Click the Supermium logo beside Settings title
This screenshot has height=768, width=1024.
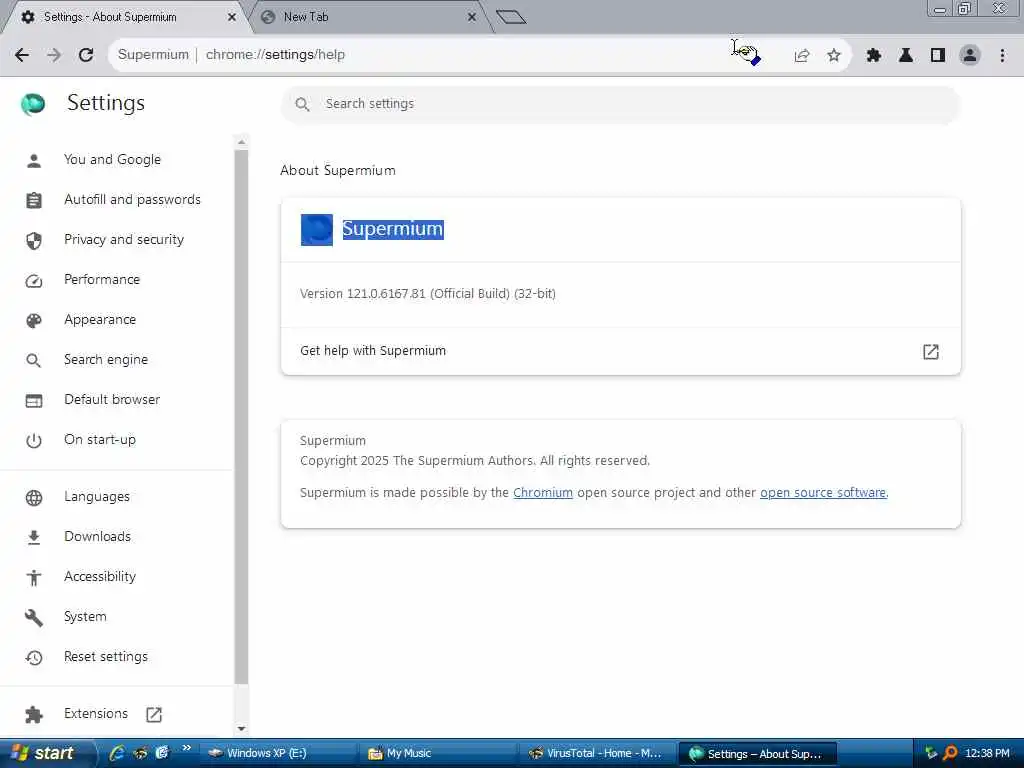point(33,104)
